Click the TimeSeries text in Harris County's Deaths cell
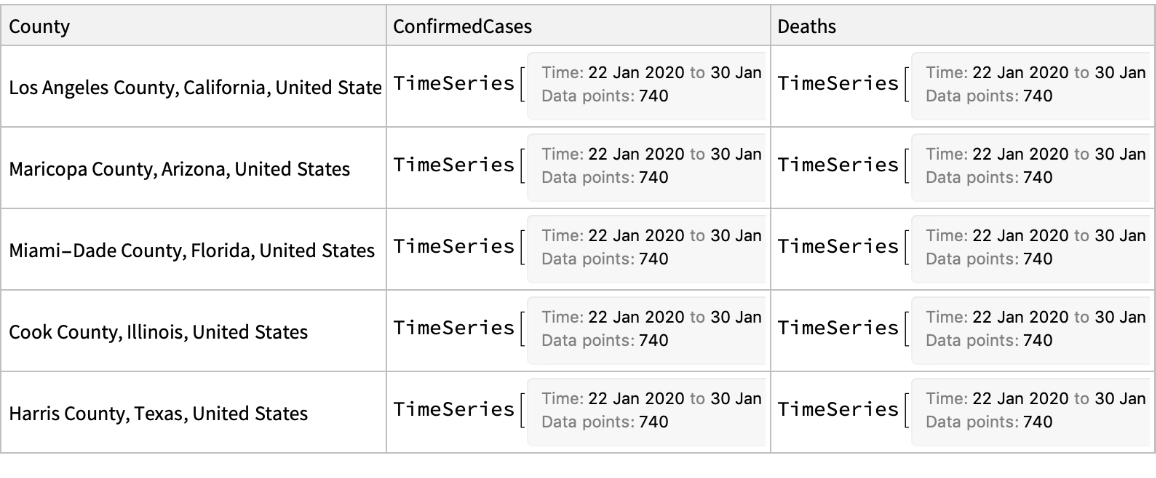Viewport: 1156px width, 478px height. [838, 410]
